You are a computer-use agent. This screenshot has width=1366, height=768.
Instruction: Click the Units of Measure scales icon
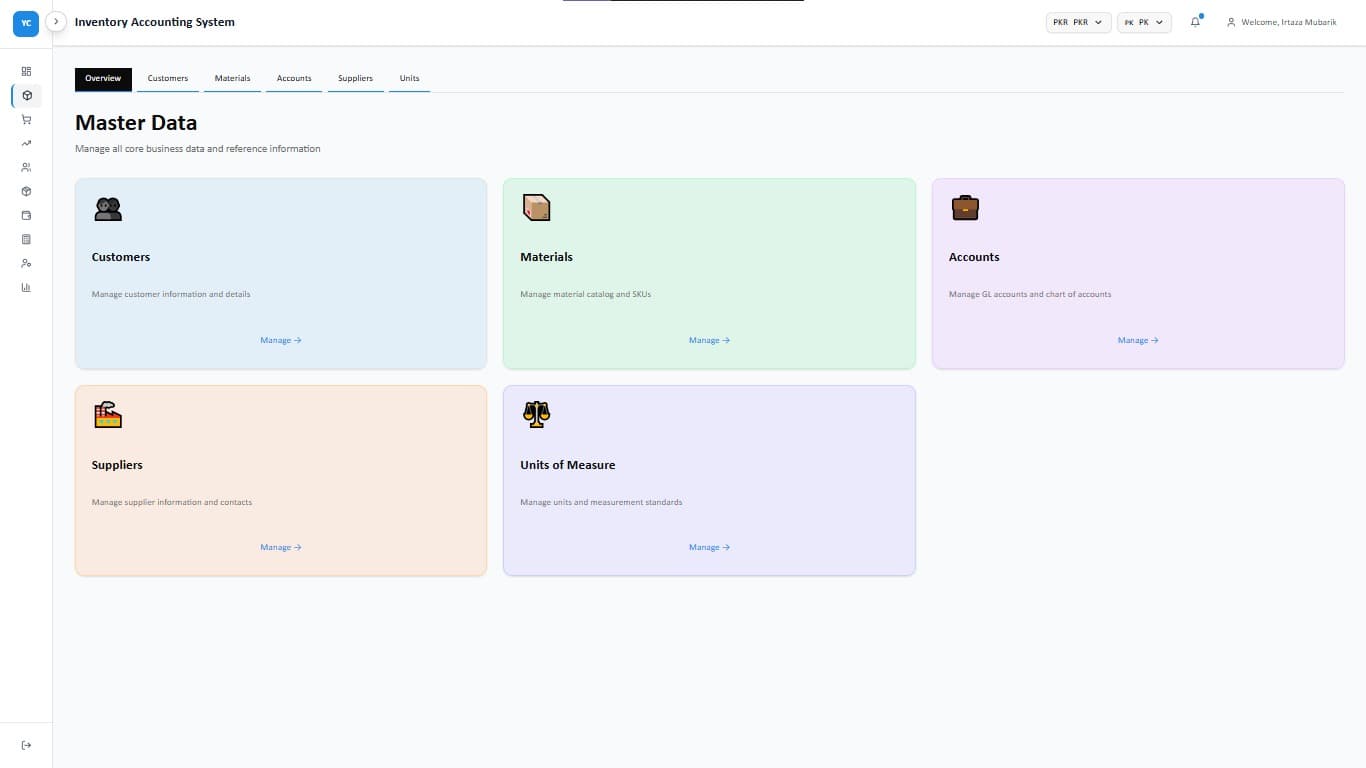537,415
